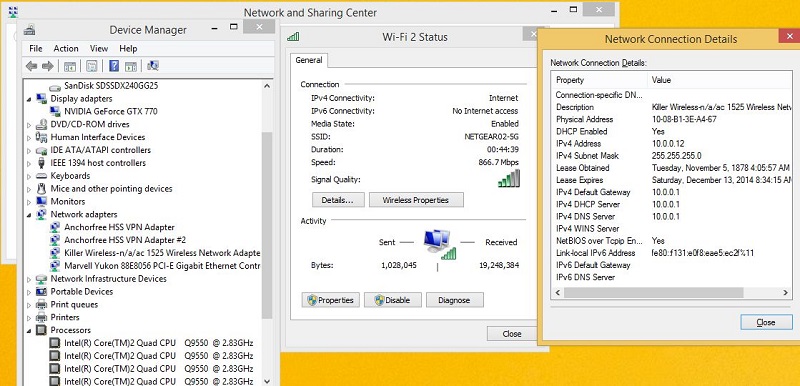Click the Disable button

coord(393,300)
